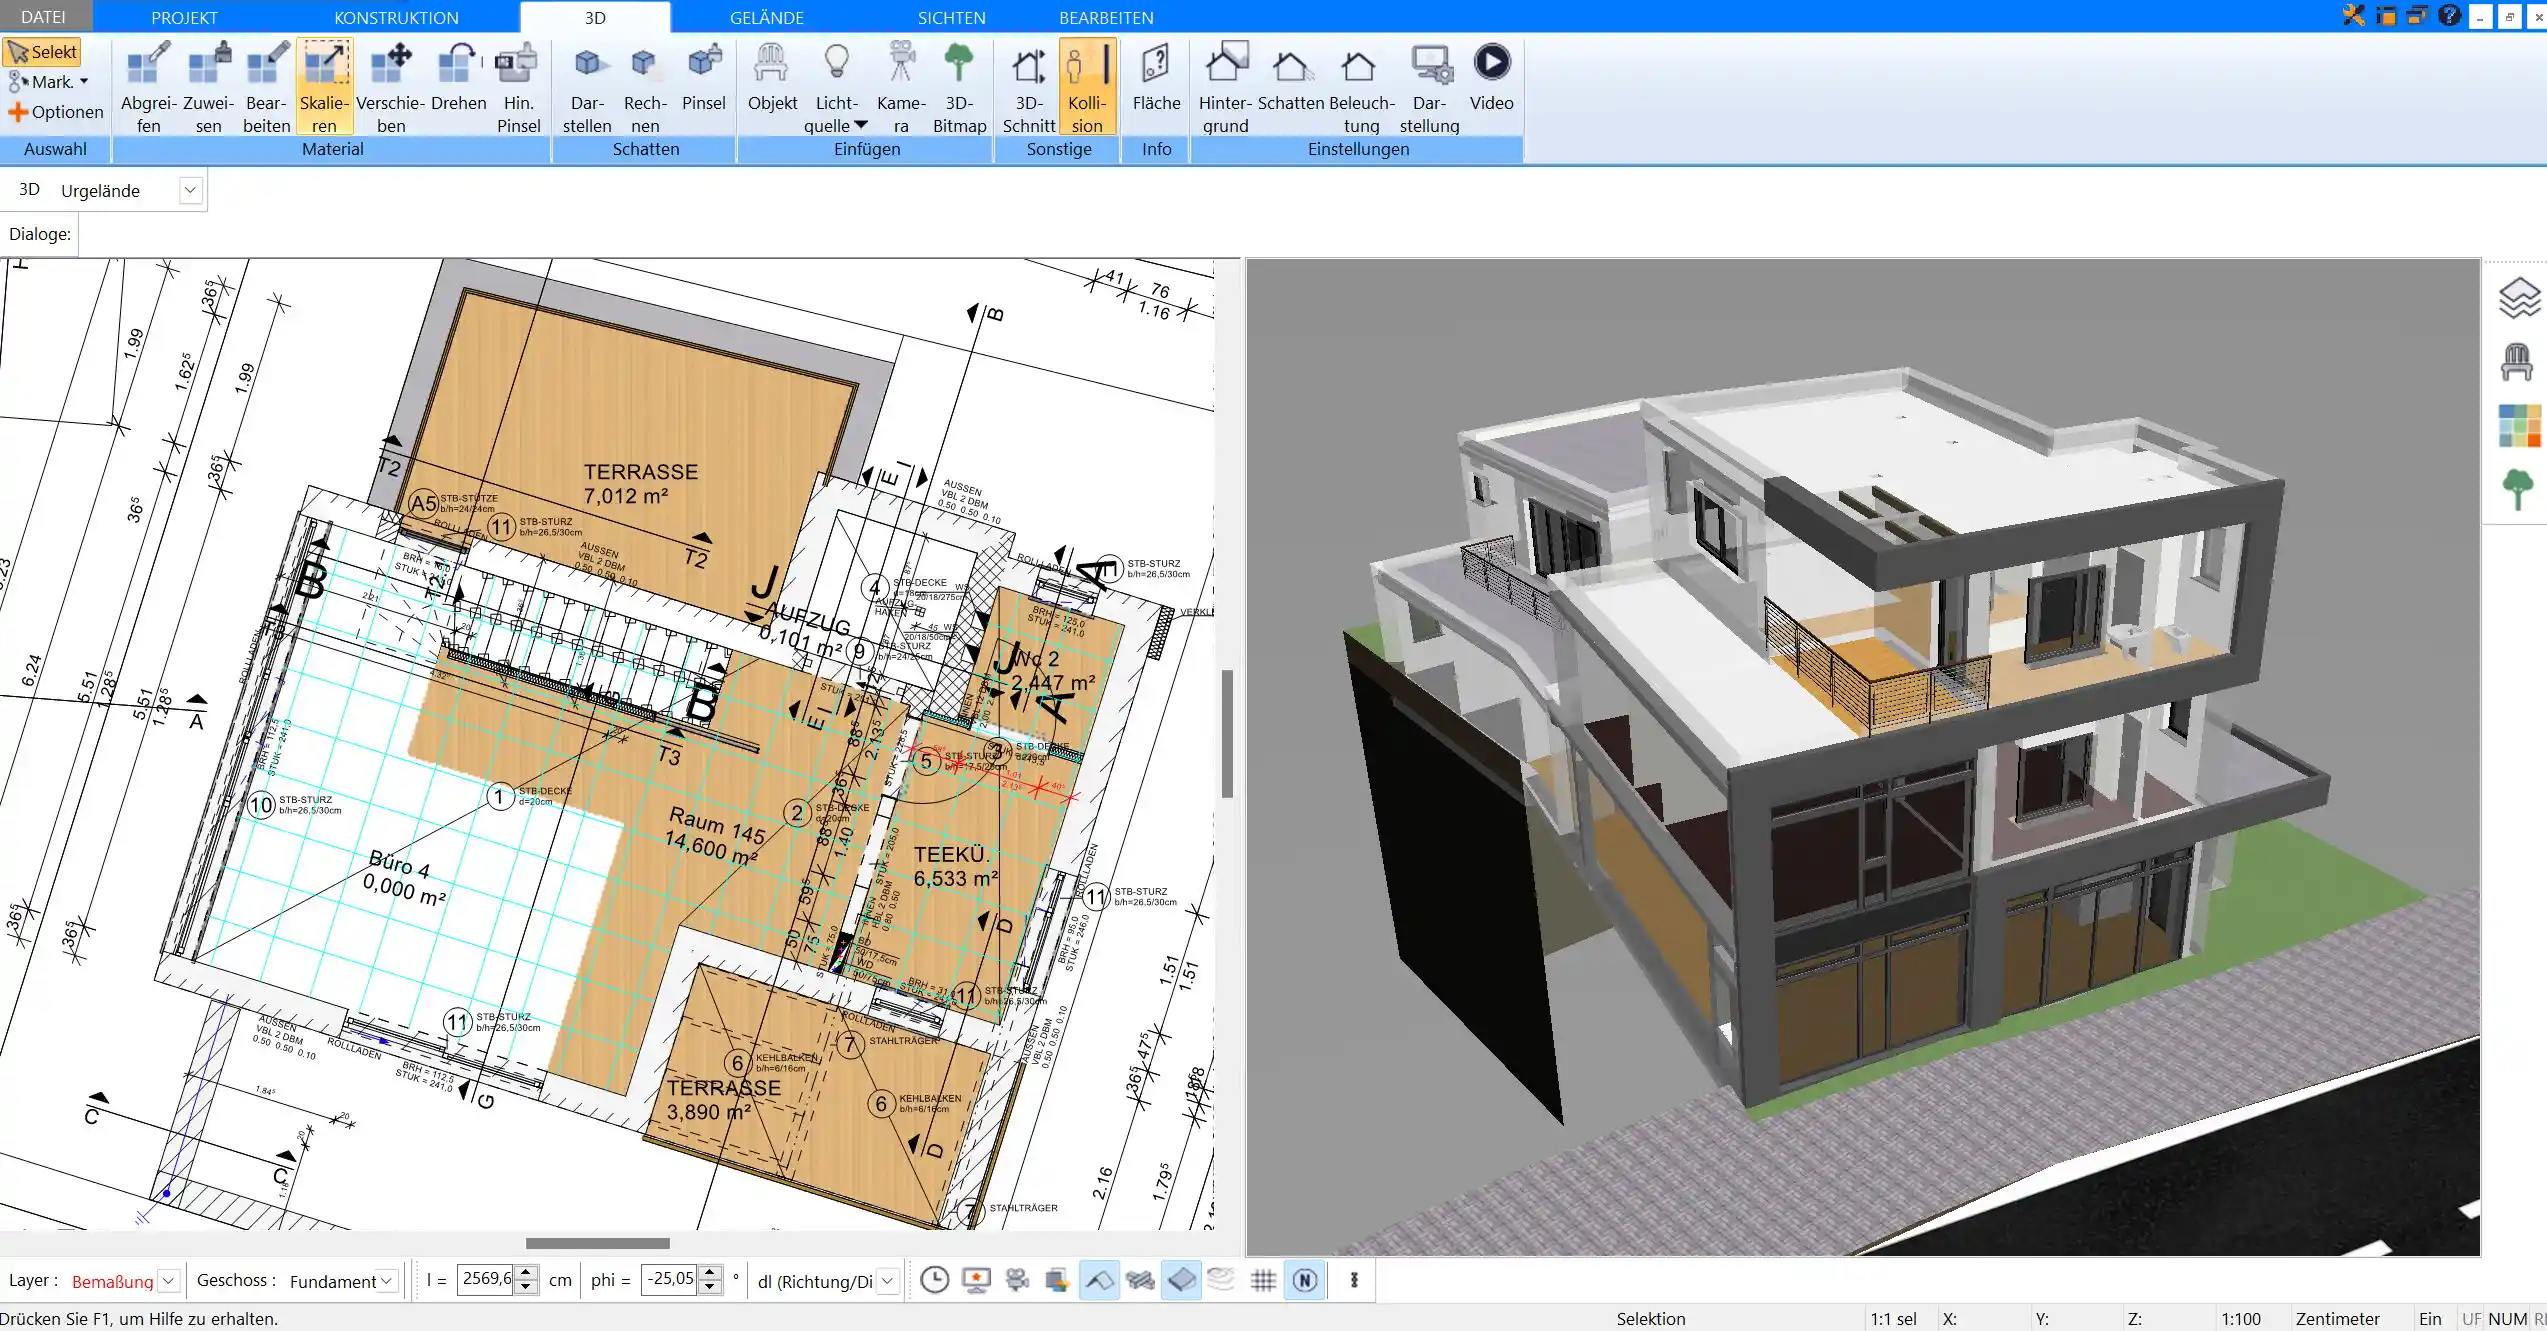The height and width of the screenshot is (1331, 2547).
Task: Toggle the north arrow N button
Action: pyautogui.click(x=1304, y=1280)
